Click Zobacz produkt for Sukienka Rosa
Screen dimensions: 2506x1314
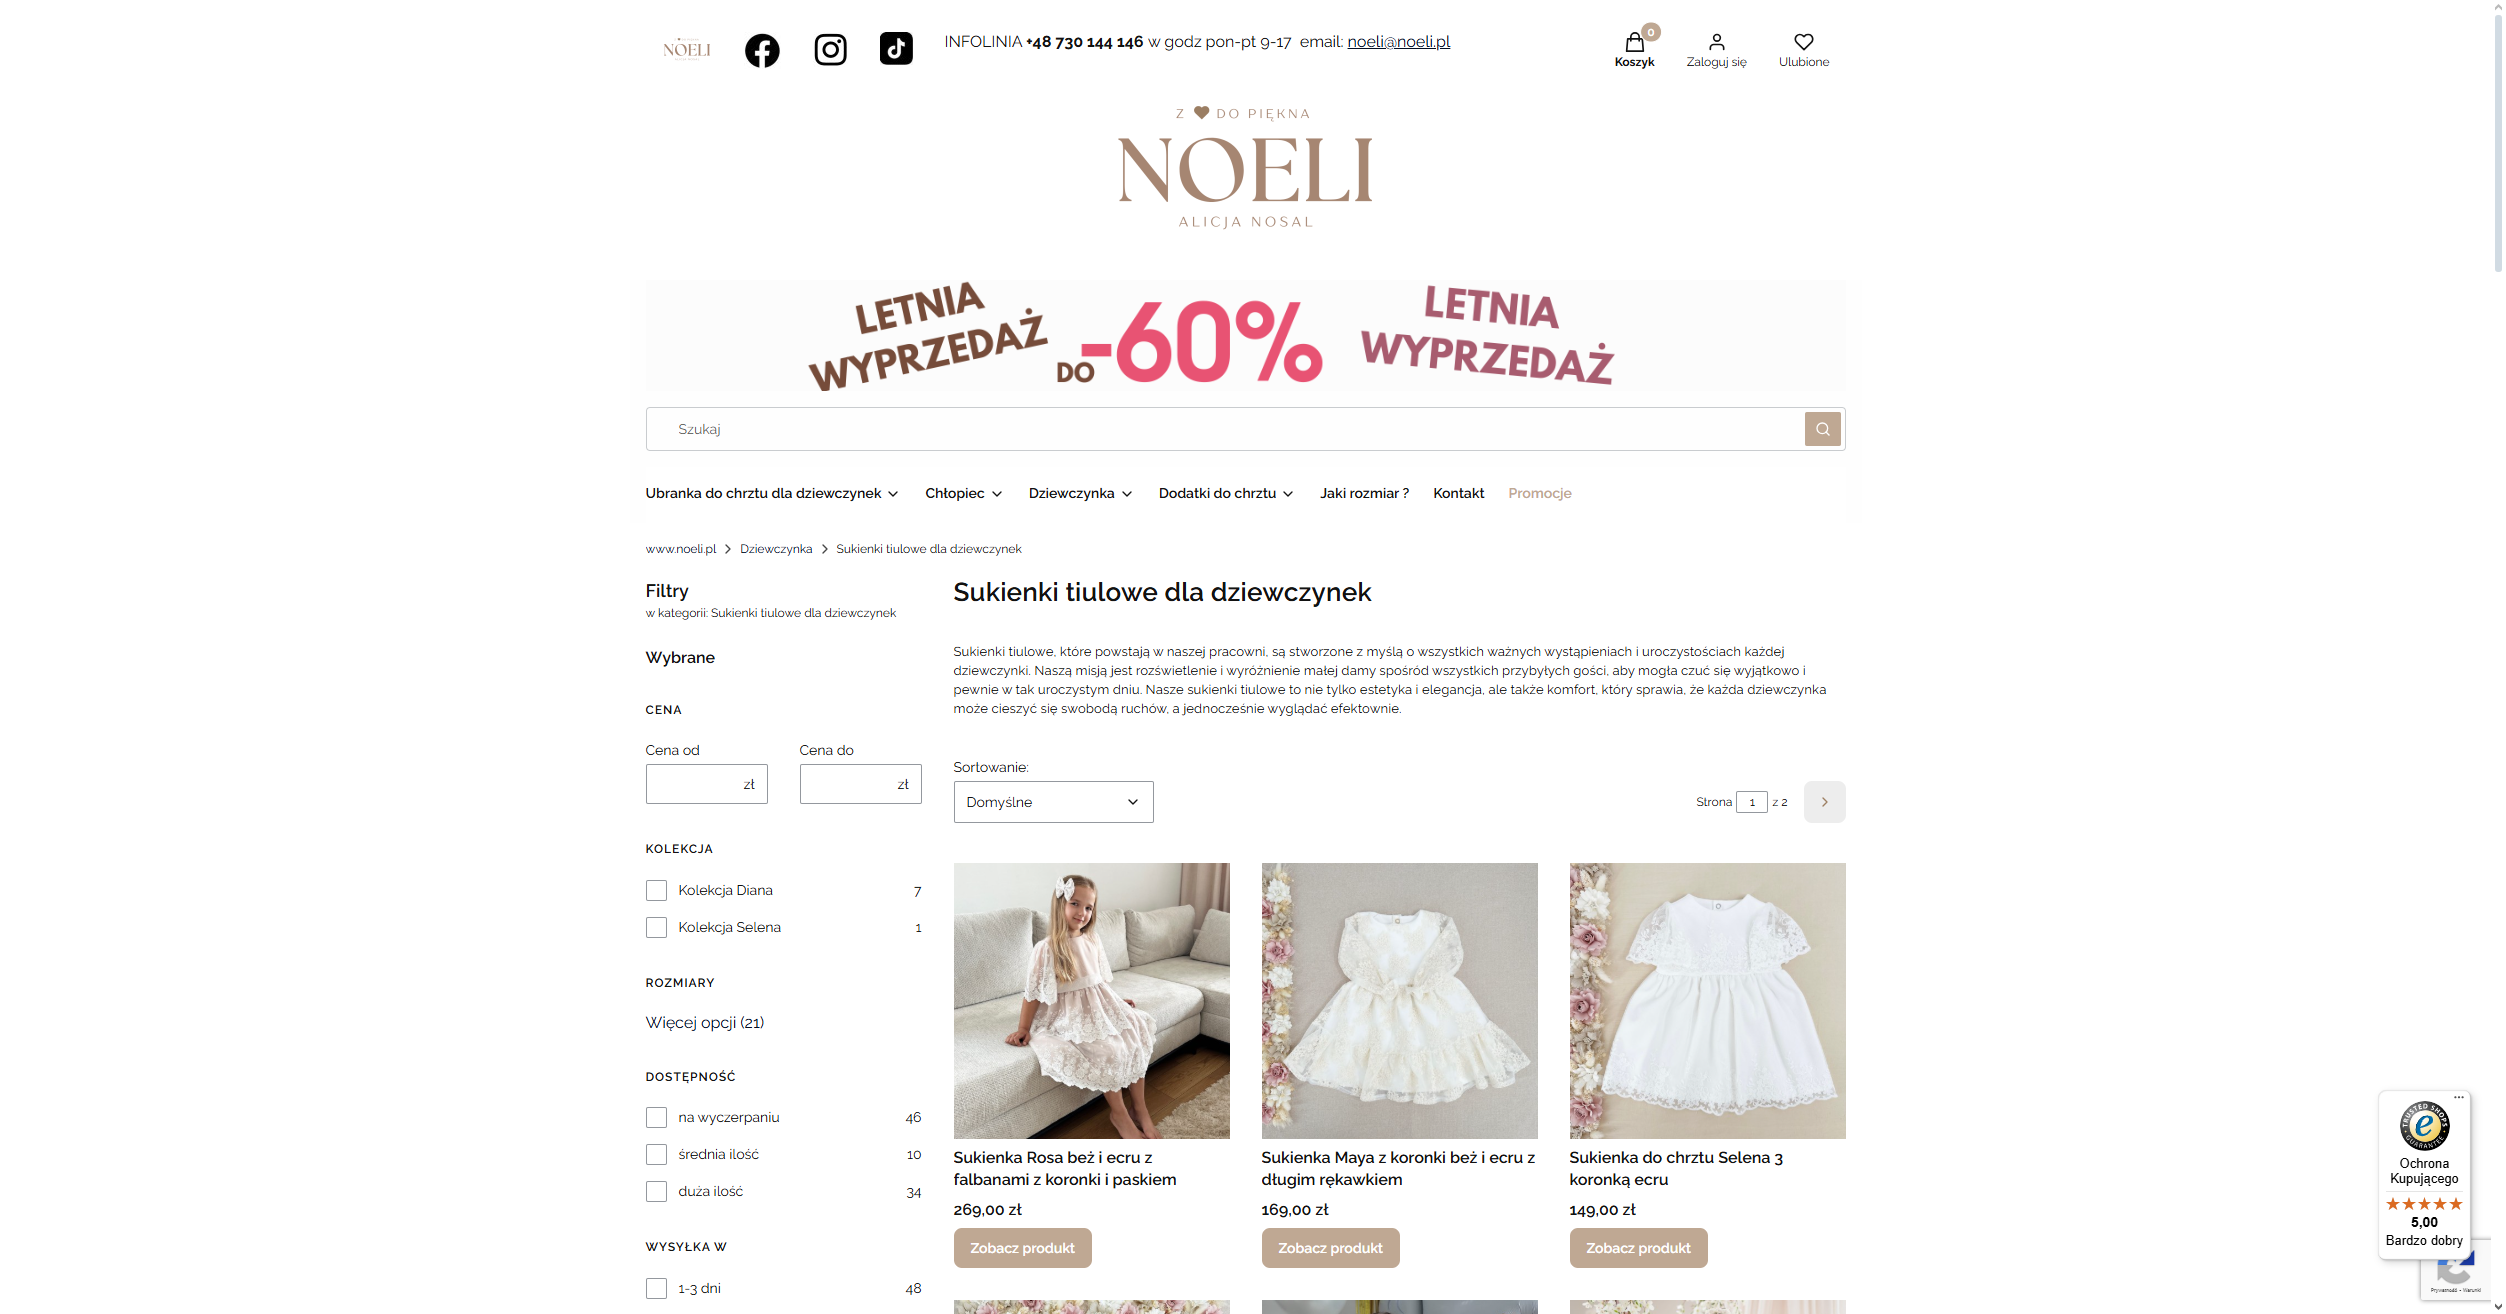click(1022, 1248)
